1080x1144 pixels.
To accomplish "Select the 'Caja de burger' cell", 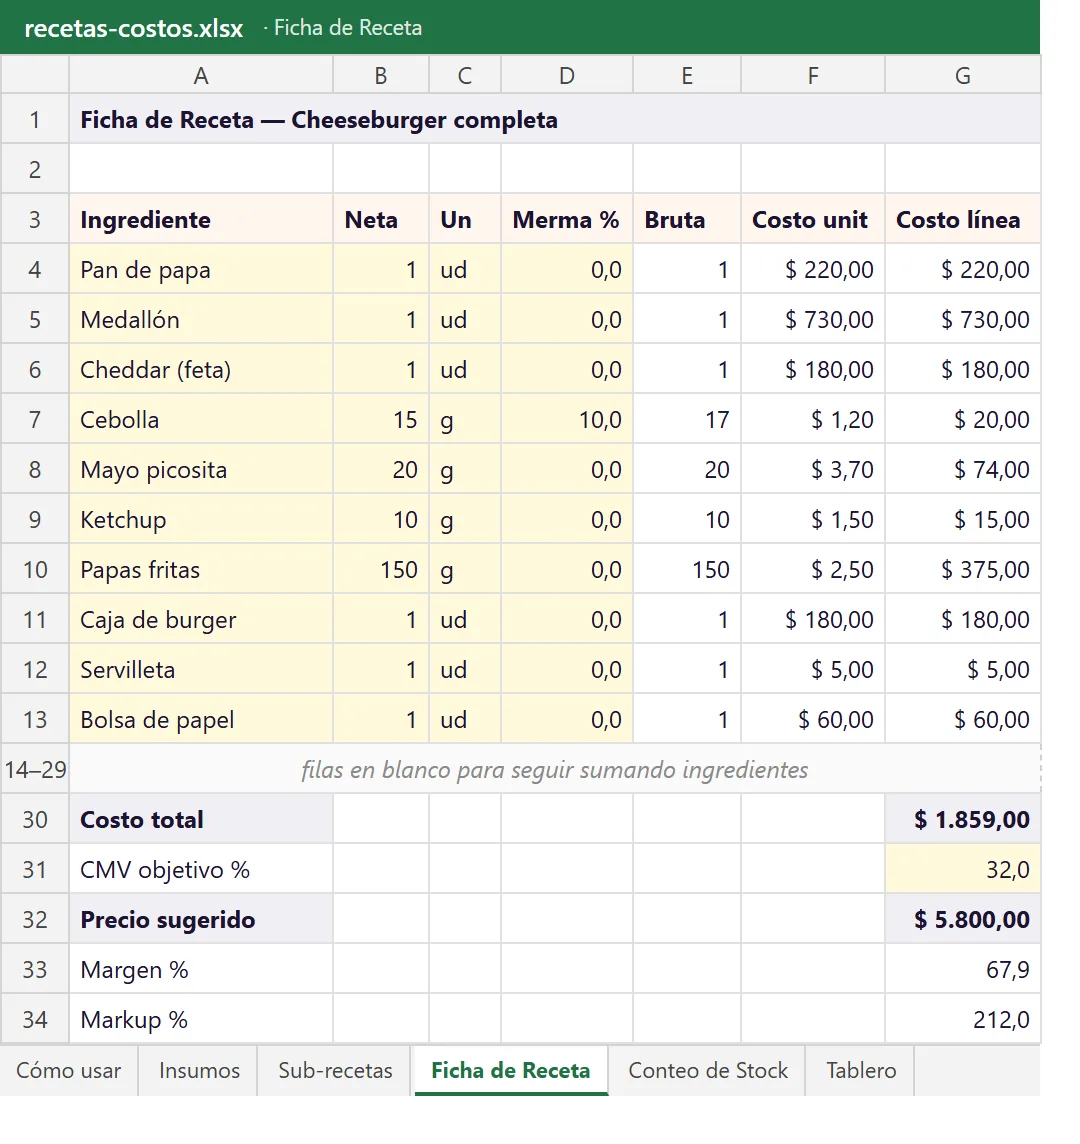I will pyautogui.click(x=201, y=619).
